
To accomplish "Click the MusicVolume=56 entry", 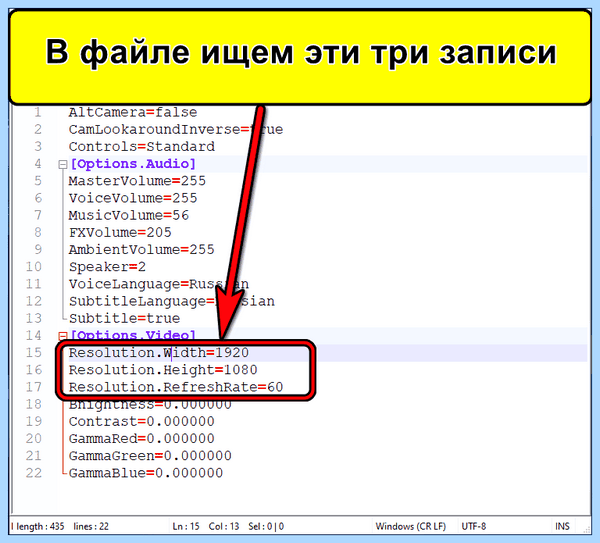I will click(129, 215).
